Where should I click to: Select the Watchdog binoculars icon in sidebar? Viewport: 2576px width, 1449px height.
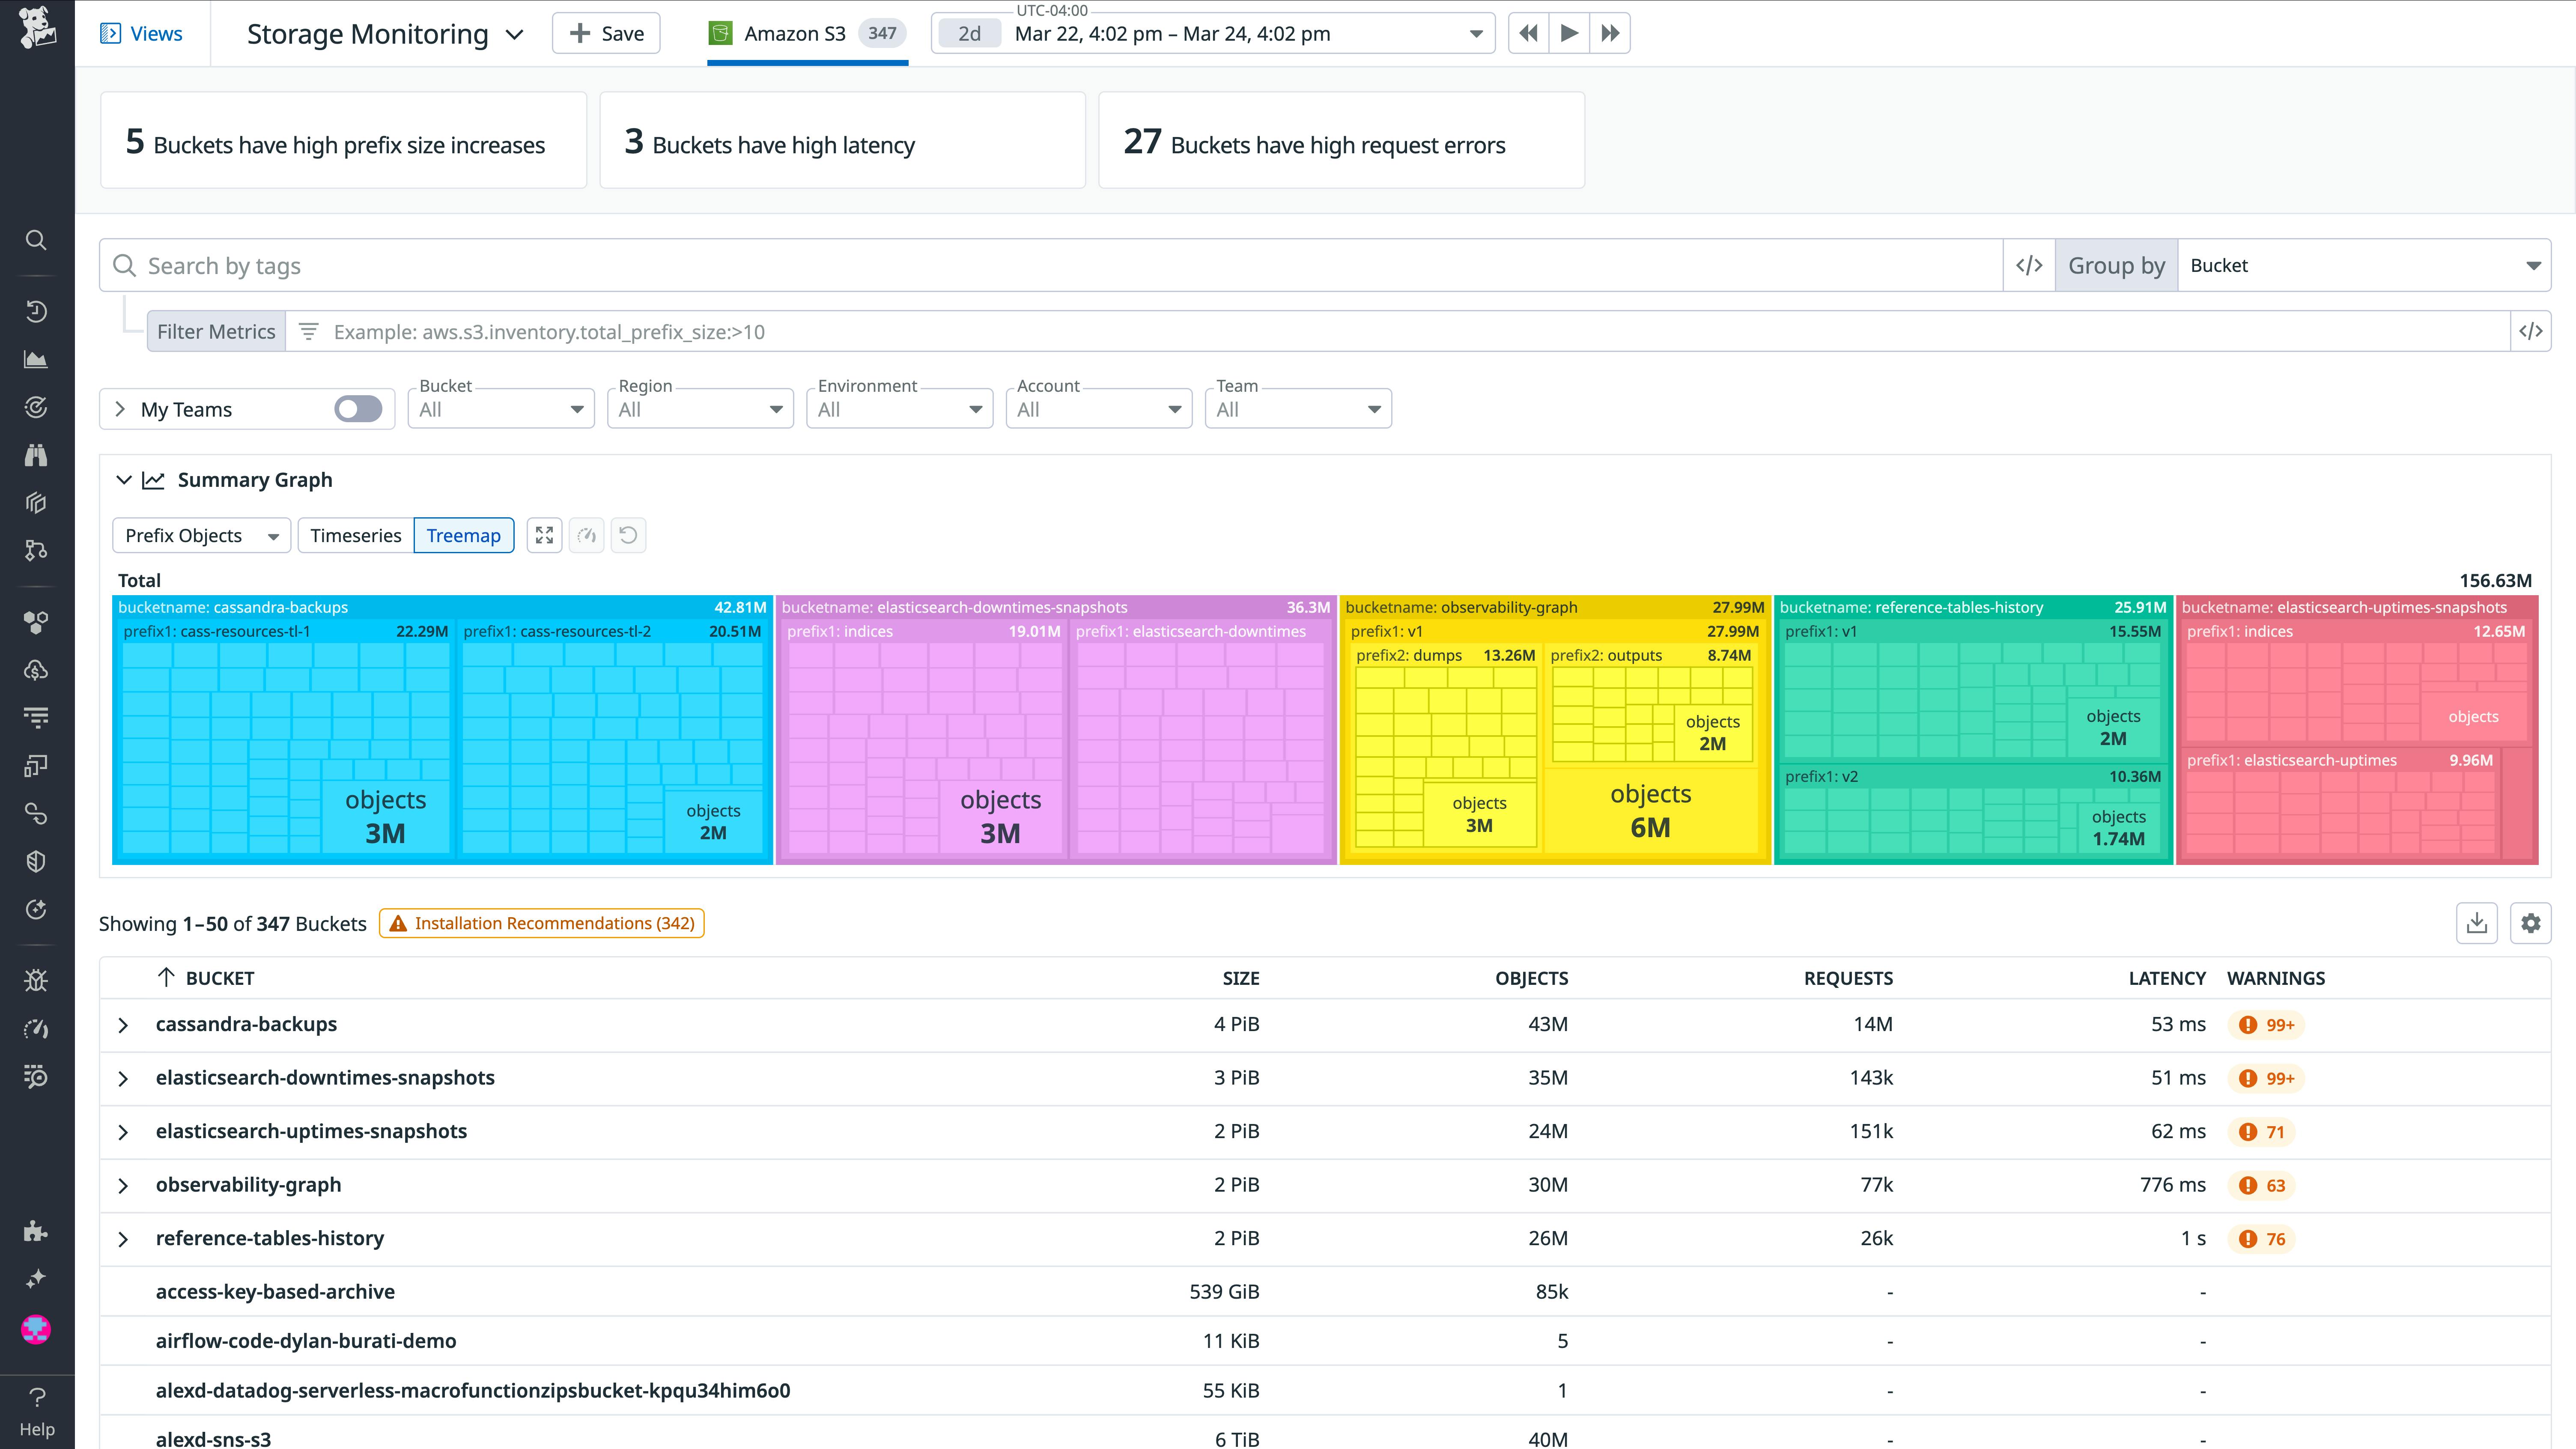36,455
